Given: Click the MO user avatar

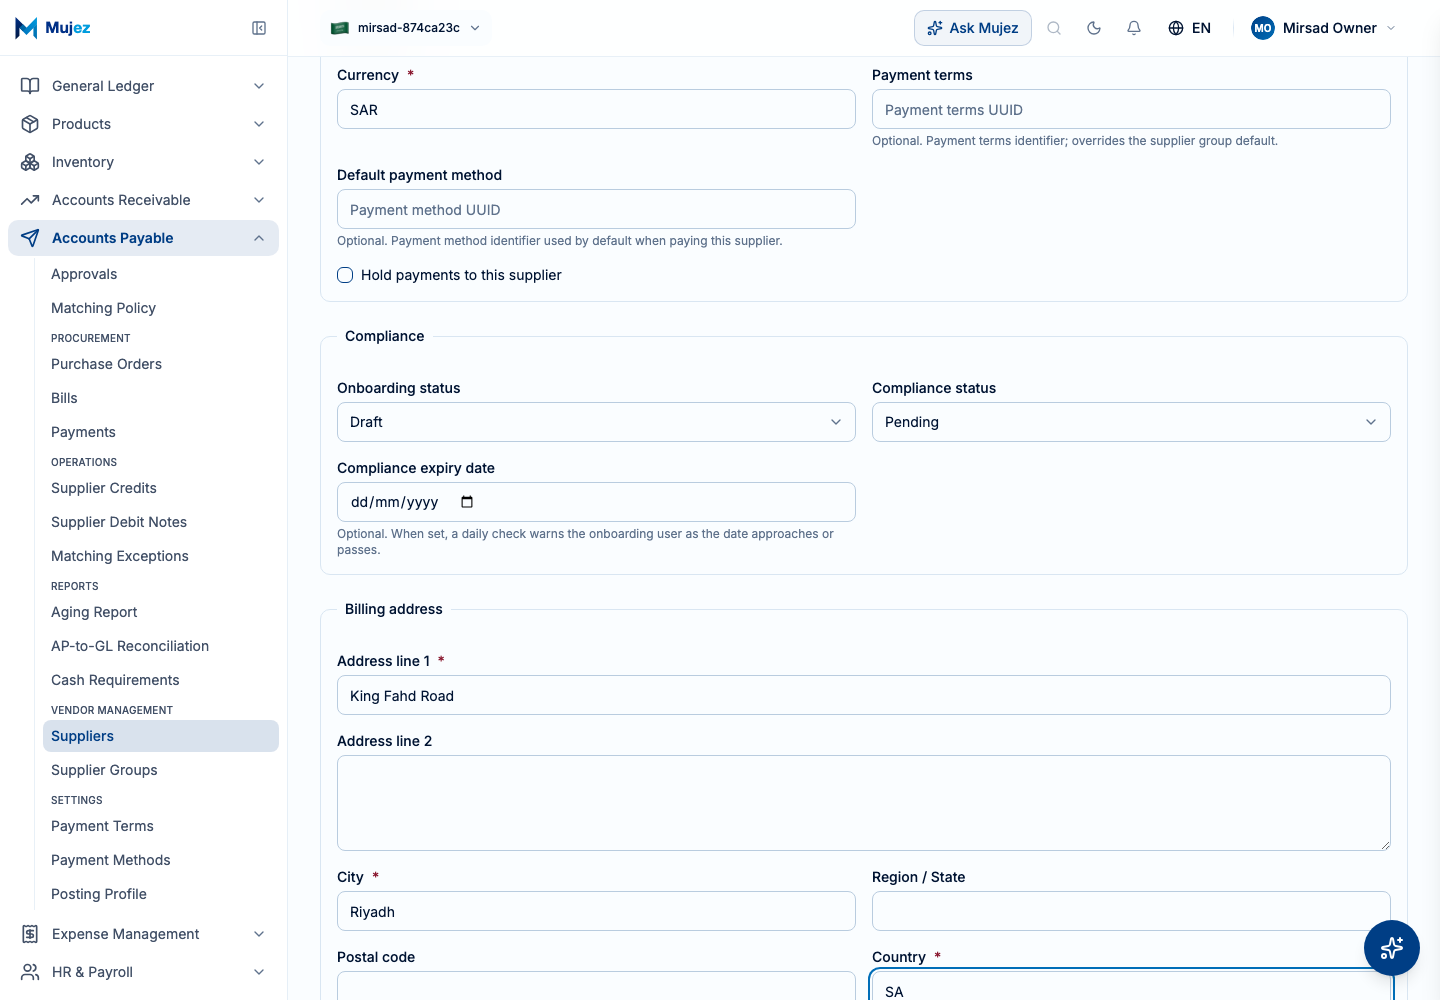Looking at the screenshot, I should click(1263, 28).
